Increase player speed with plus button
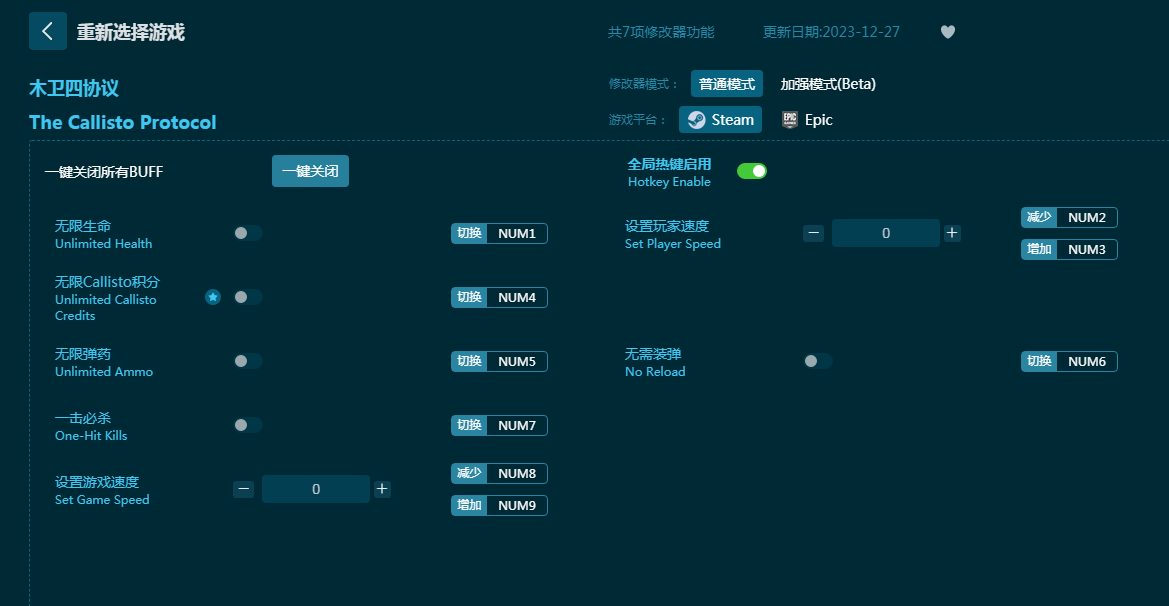 pos(952,233)
